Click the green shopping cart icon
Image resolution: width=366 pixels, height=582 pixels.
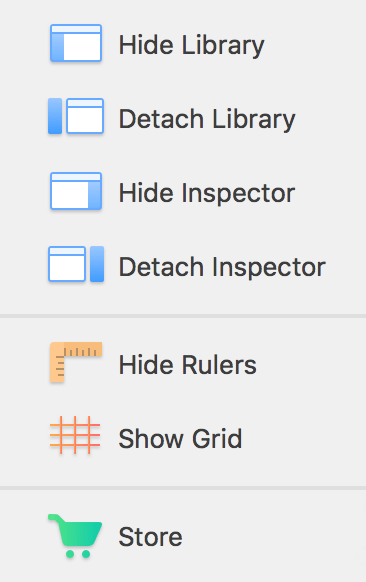[x=75, y=536]
